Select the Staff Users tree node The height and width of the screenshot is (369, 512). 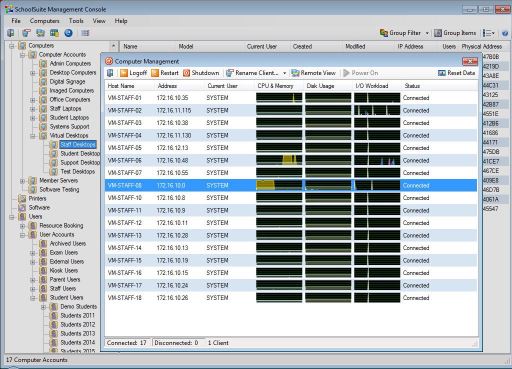[63, 288]
